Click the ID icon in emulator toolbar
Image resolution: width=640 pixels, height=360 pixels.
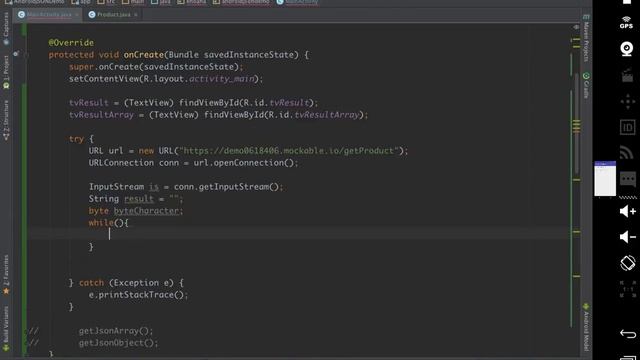tap(627, 127)
